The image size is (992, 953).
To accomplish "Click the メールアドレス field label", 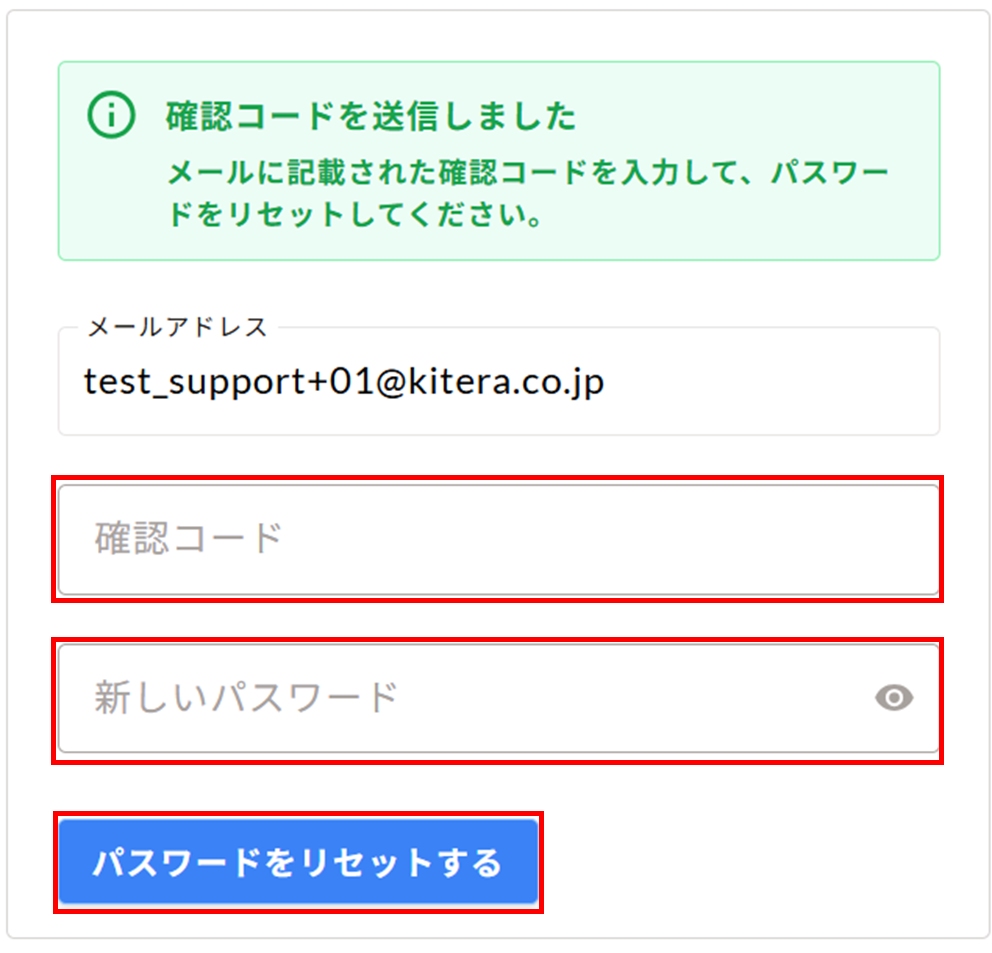I will [x=177, y=327].
